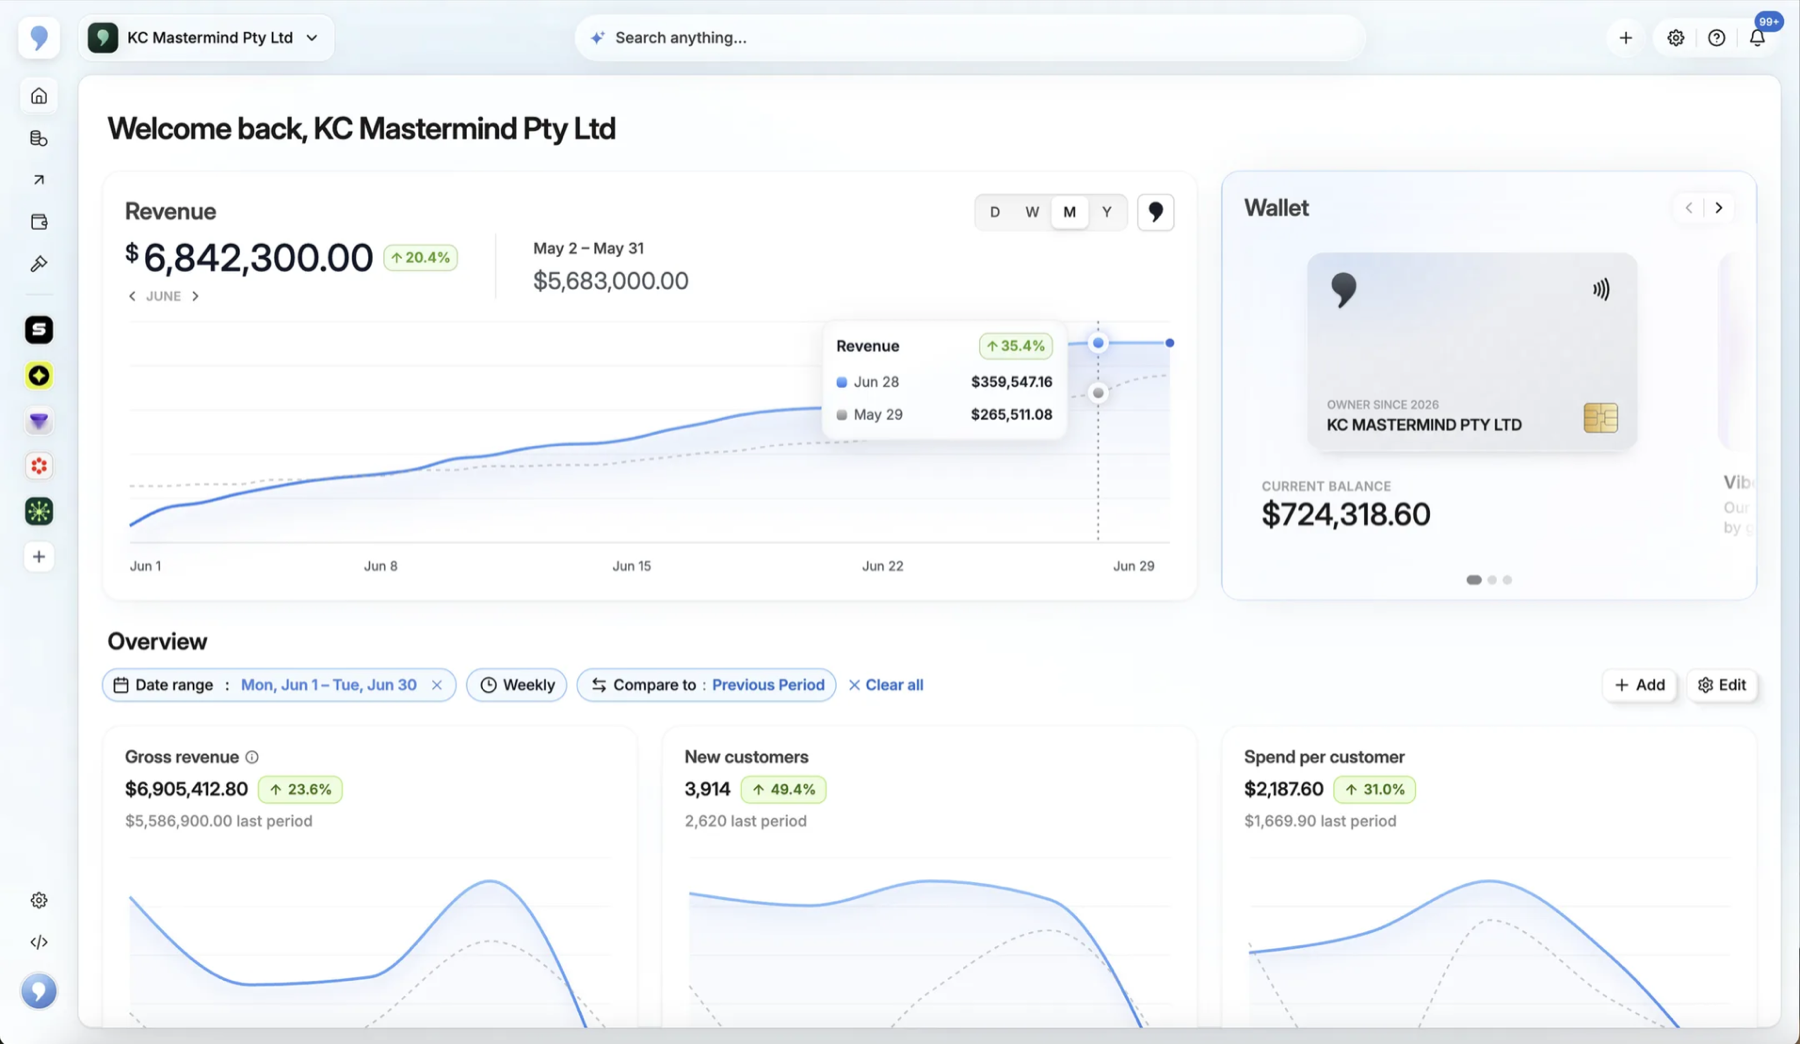
Task: Expand the KC Mastermind Pty Ltd account dropdown
Action: (206, 38)
